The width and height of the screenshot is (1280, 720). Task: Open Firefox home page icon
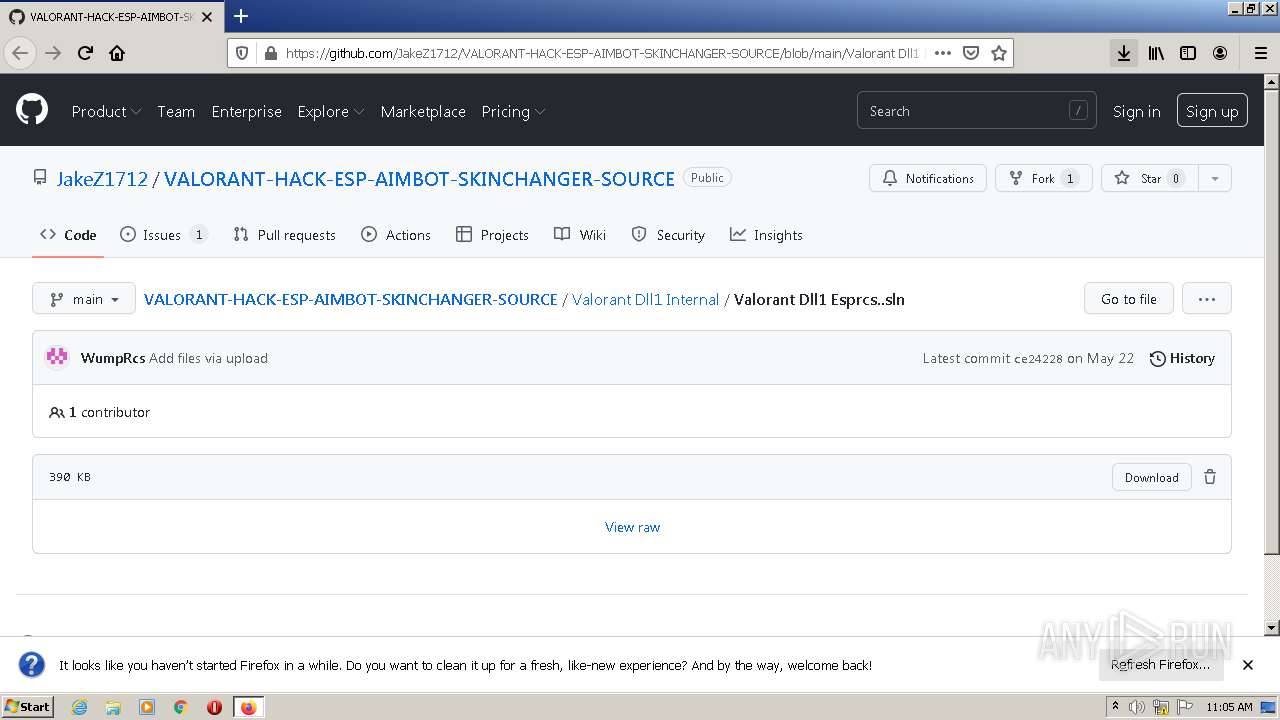pos(117,53)
